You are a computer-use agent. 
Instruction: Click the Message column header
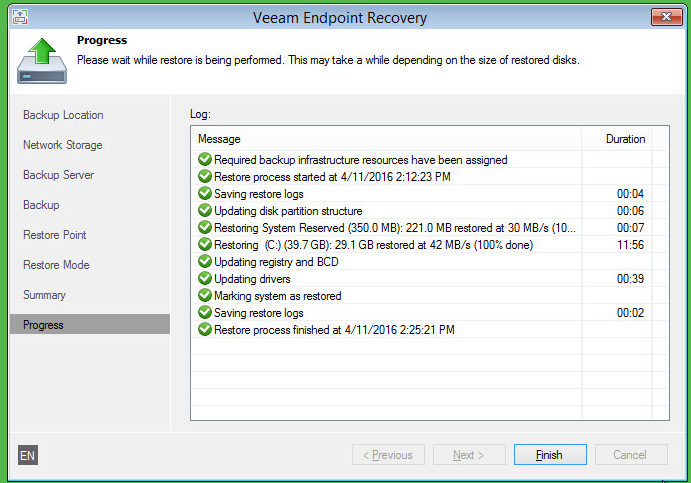point(386,139)
